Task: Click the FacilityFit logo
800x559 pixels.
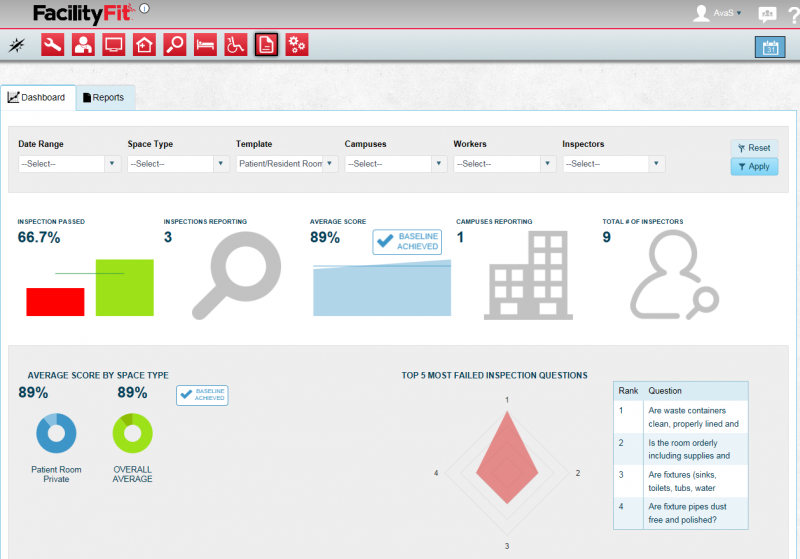Action: pos(84,14)
